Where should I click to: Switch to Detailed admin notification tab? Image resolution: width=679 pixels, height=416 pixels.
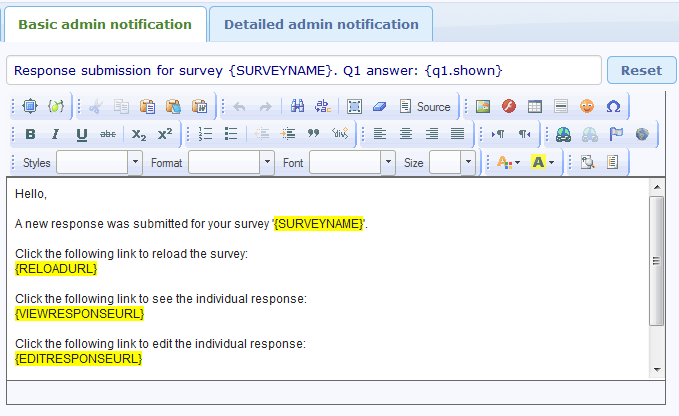point(321,24)
